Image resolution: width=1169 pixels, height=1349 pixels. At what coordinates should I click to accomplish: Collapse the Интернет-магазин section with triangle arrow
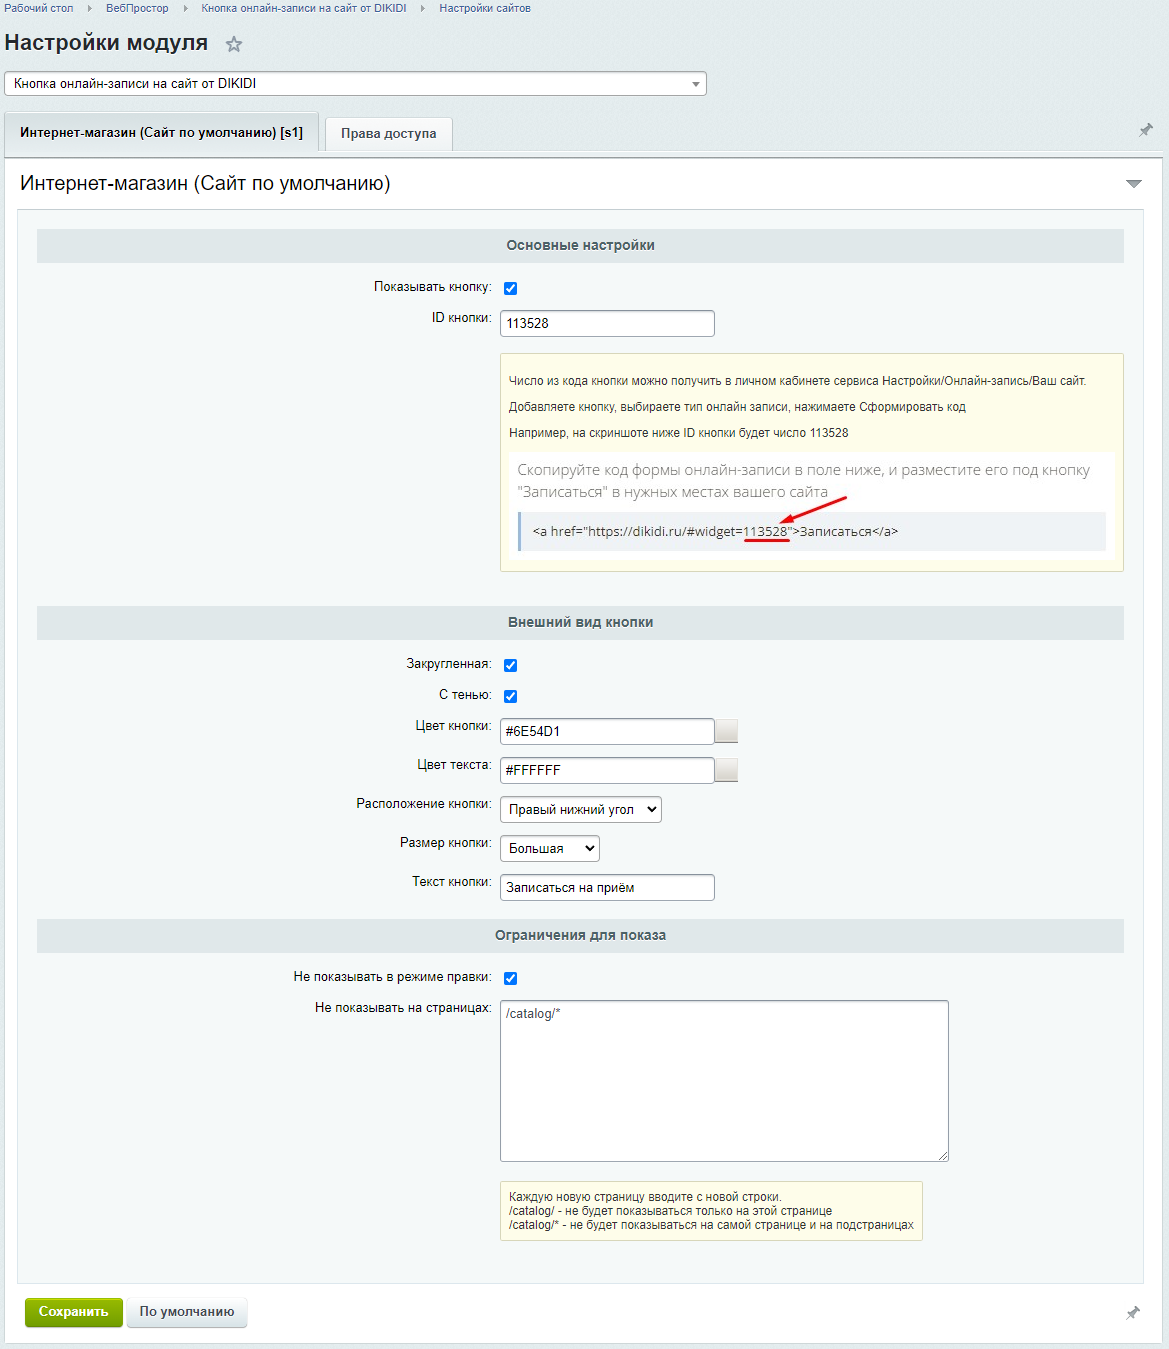click(1133, 184)
